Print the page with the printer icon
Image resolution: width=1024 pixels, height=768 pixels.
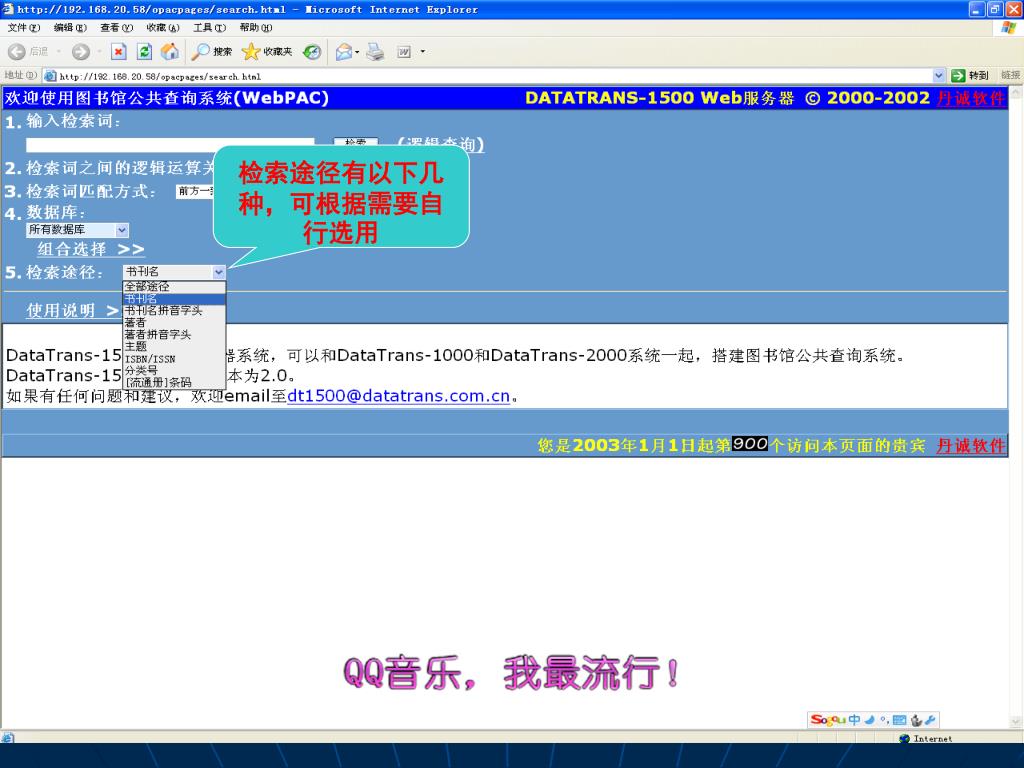375,52
